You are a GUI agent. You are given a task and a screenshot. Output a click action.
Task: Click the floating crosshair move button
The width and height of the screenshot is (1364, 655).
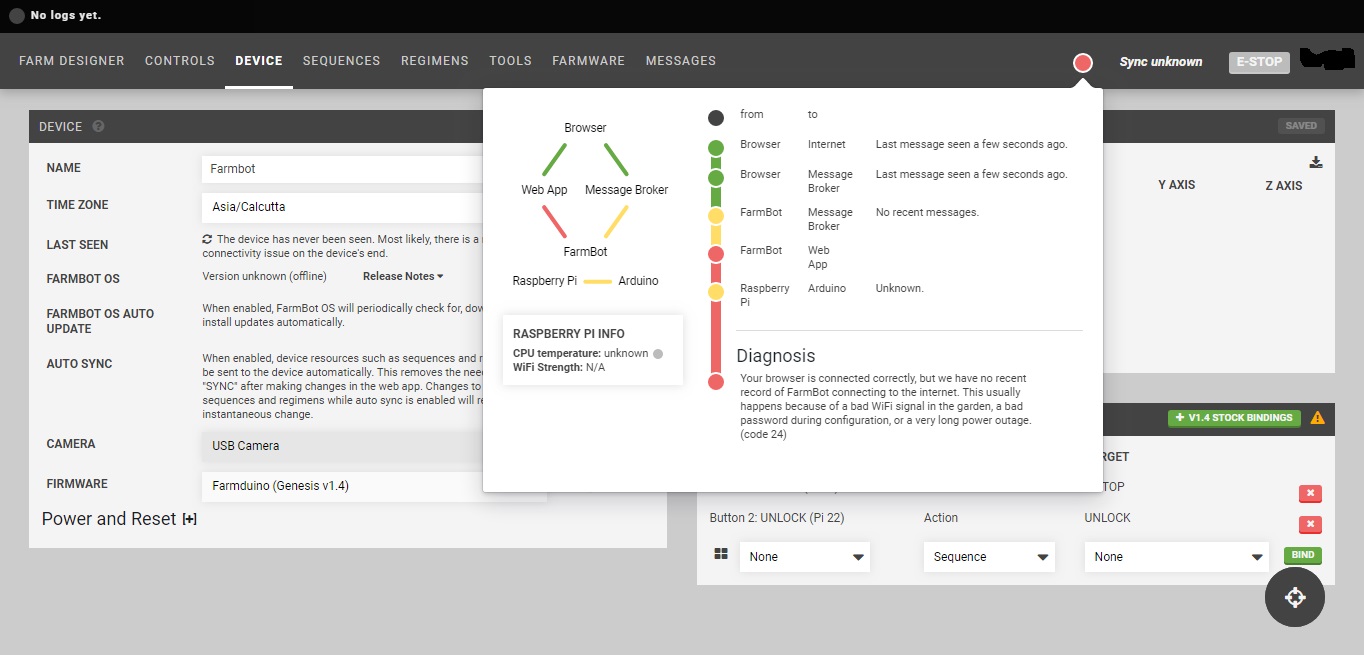(1294, 597)
